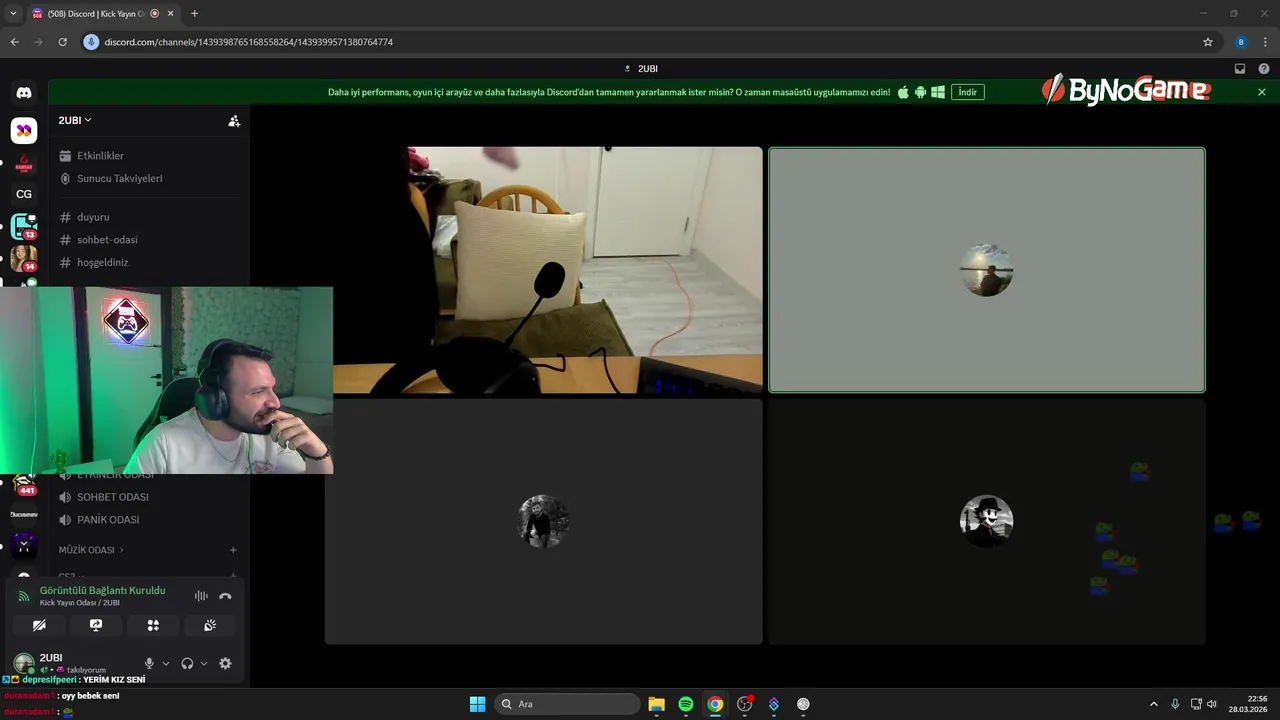The width and height of the screenshot is (1280, 720).
Task: View site information icon in address bar
Action: click(92, 42)
